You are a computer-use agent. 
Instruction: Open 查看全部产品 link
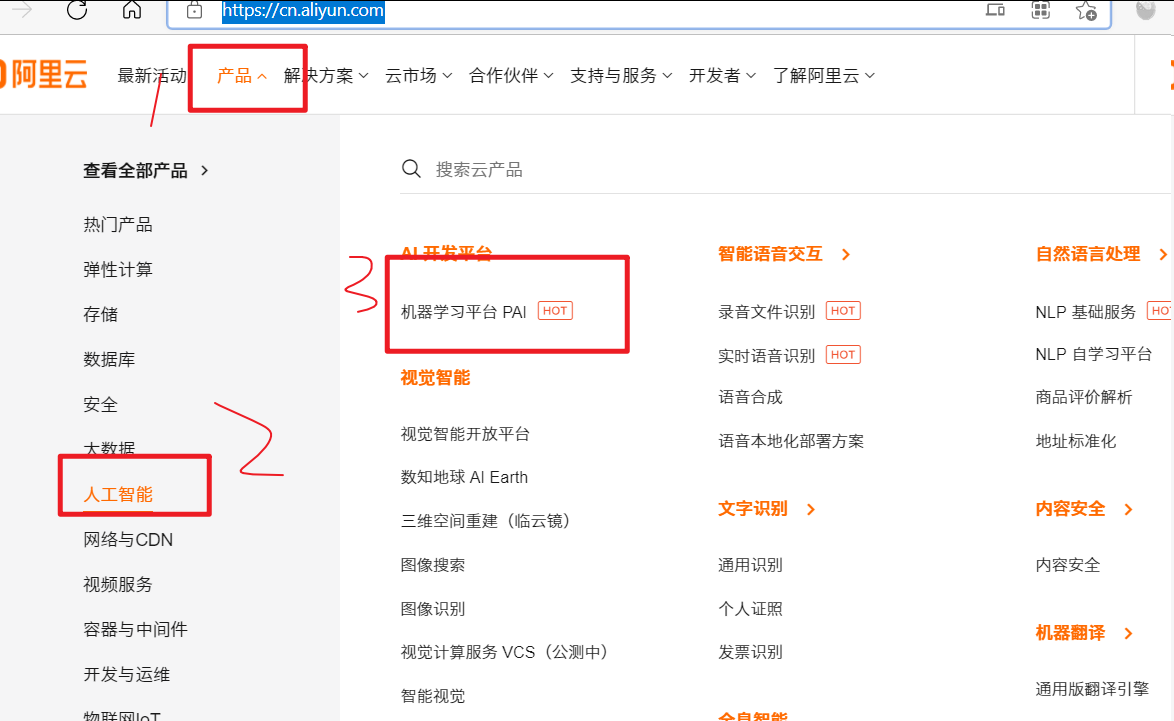(x=146, y=171)
